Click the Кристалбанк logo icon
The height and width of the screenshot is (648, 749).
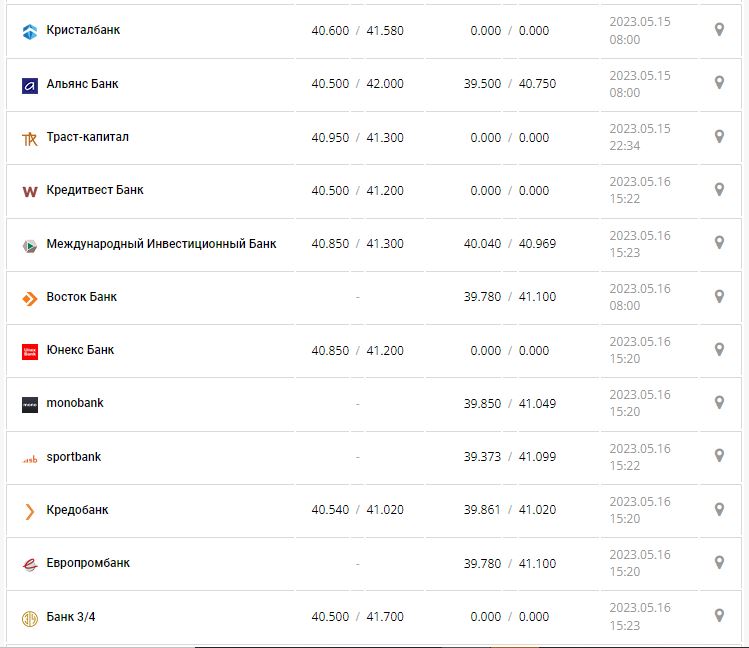pos(29,32)
